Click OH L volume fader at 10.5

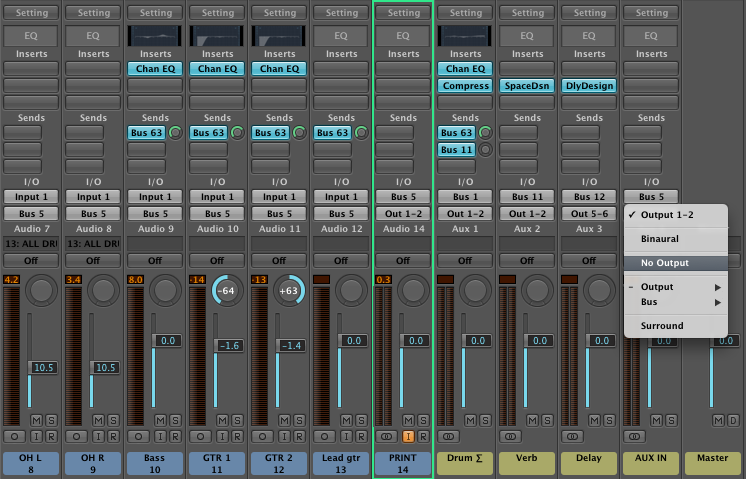pos(43,368)
